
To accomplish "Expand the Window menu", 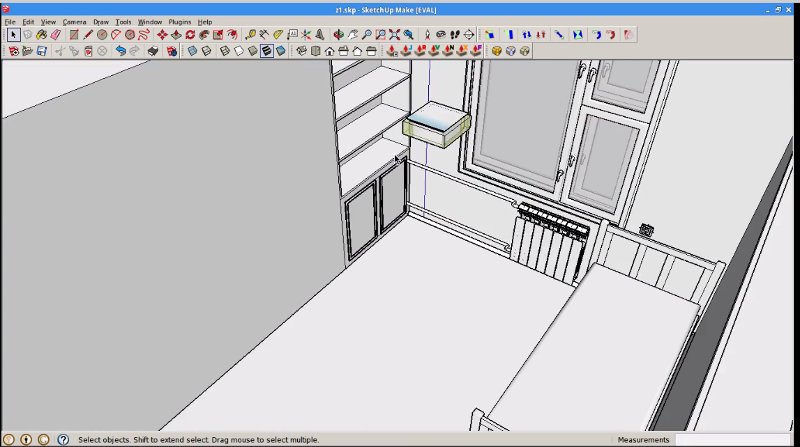I will pyautogui.click(x=150, y=21).
